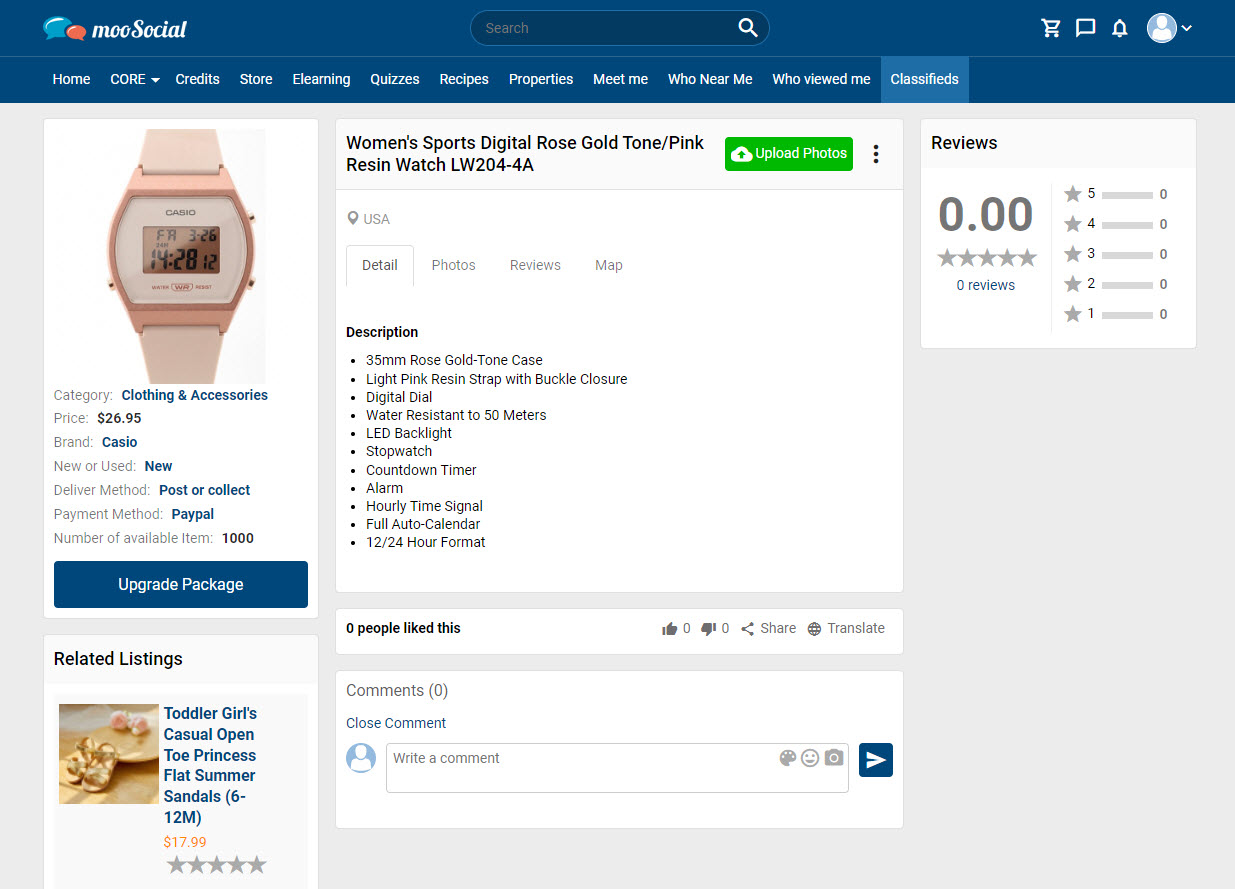Click the thumbs-down dislike icon

coord(709,629)
